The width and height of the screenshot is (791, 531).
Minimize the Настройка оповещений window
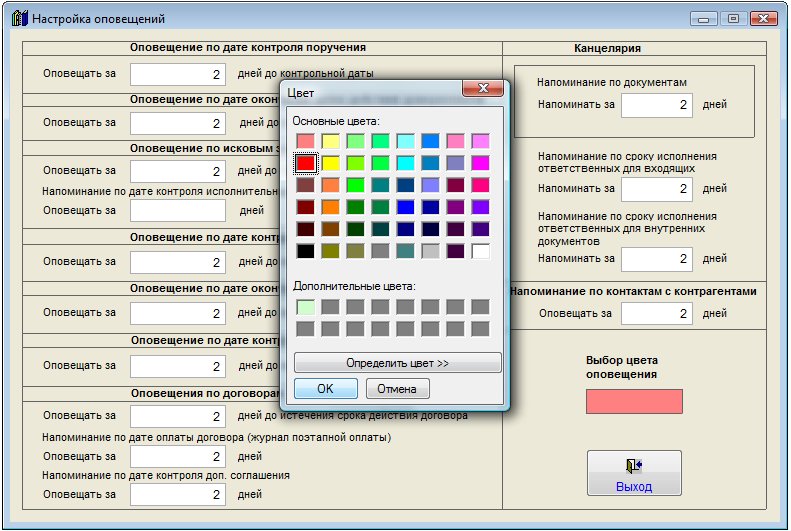(x=704, y=19)
